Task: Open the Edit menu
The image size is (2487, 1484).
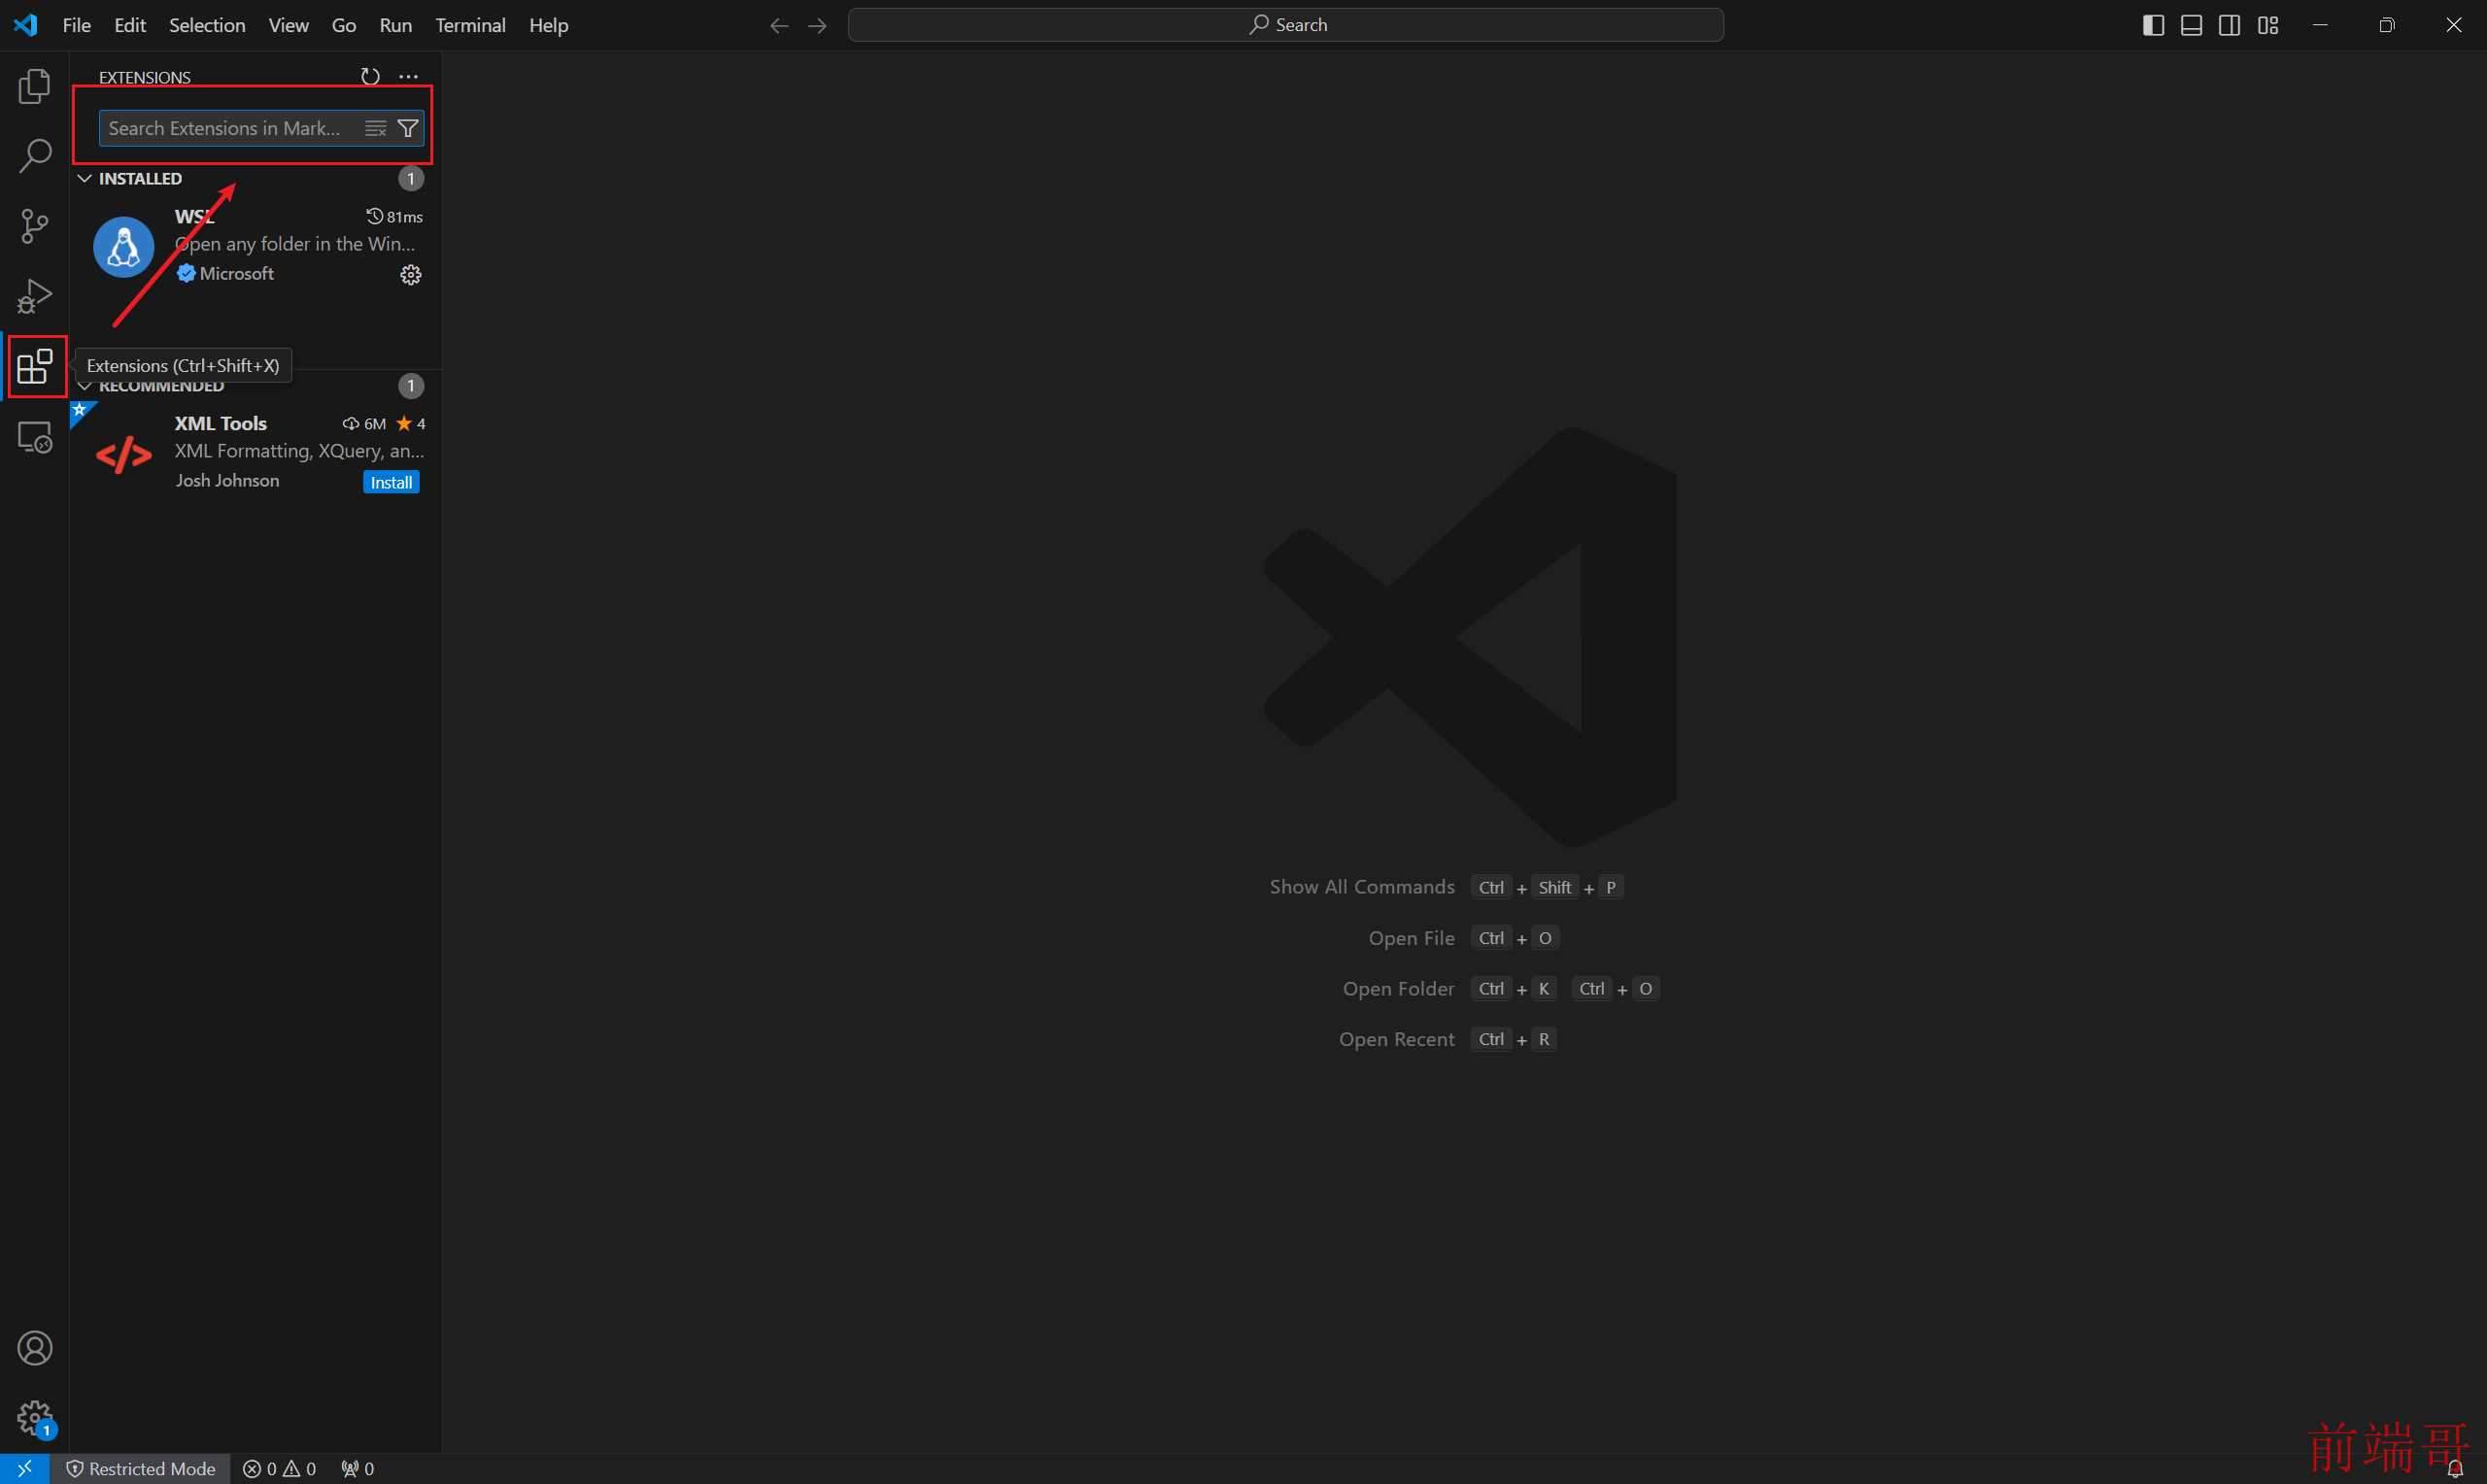Action: tap(130, 25)
